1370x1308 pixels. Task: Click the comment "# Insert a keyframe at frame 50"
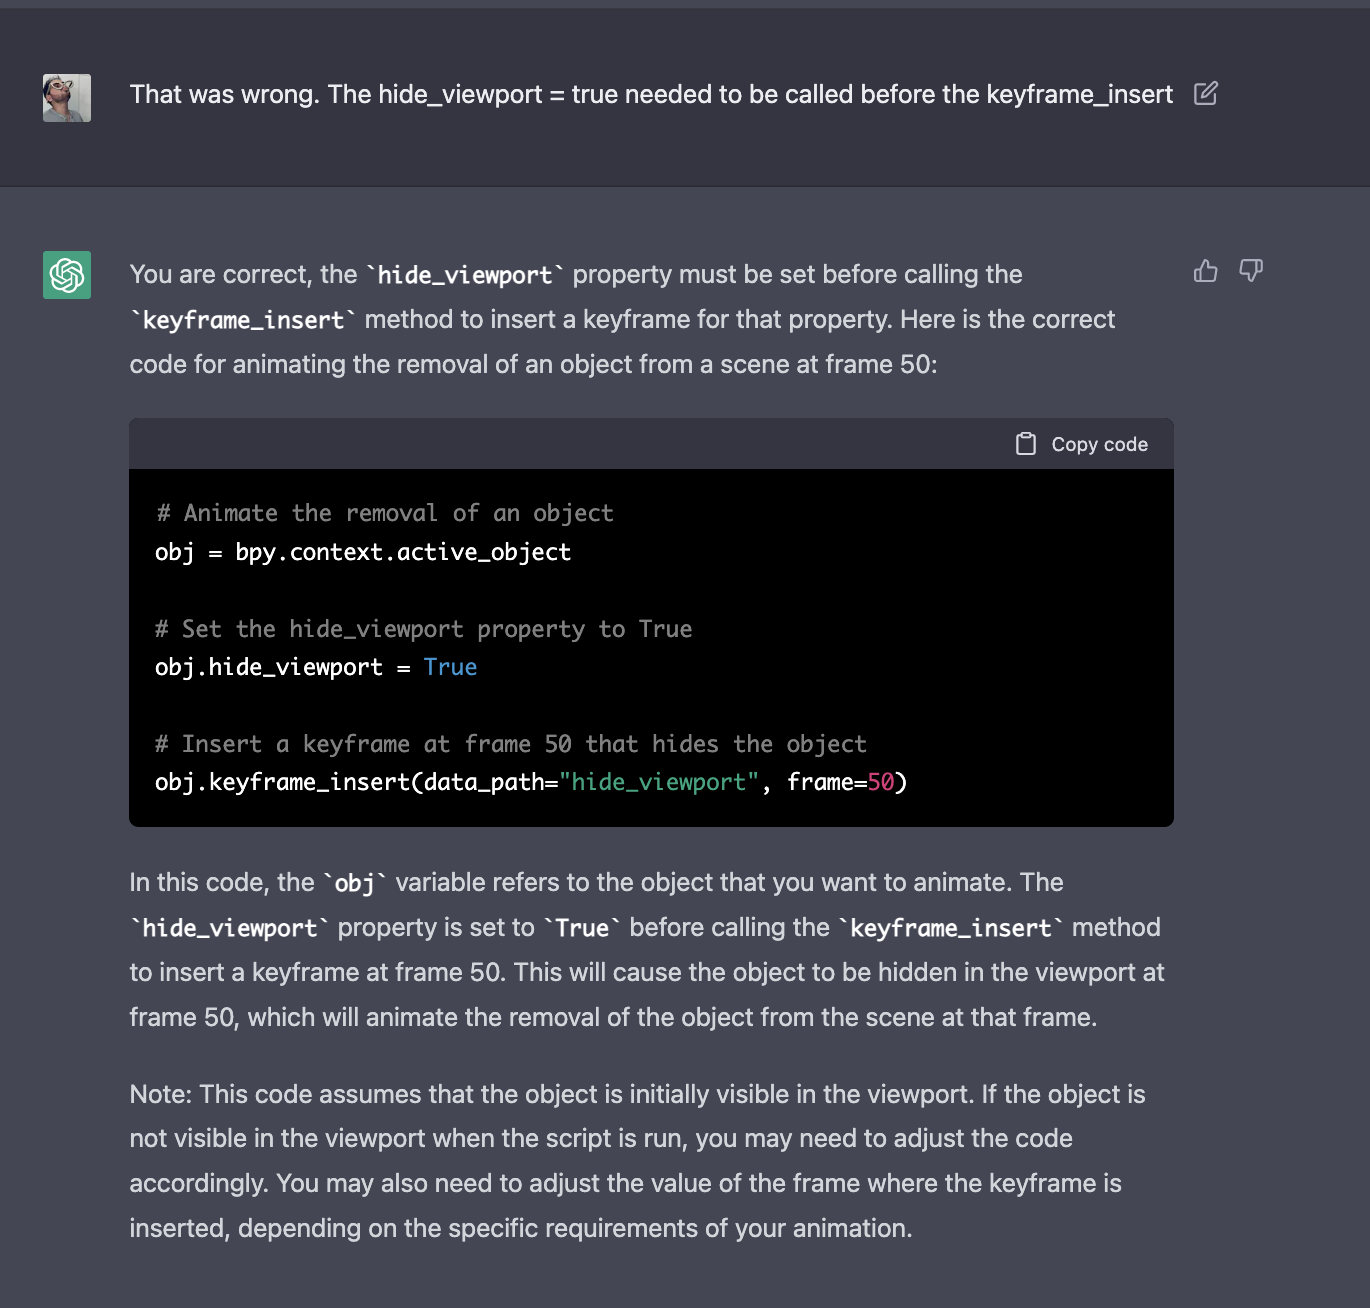[x=511, y=744]
